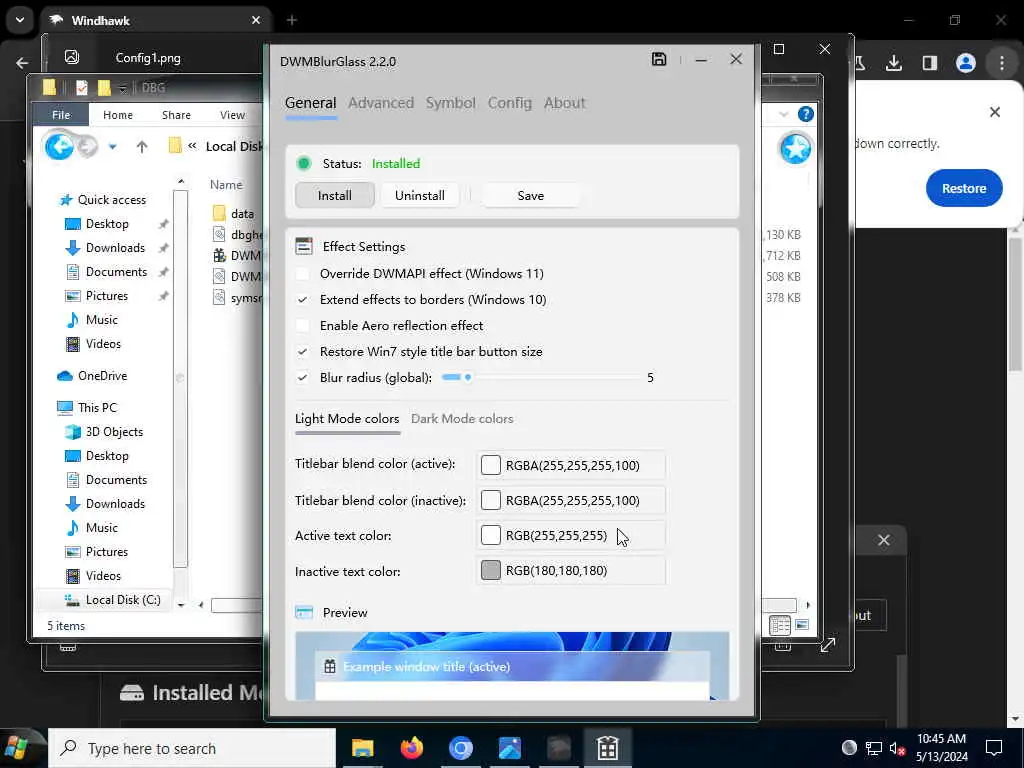
Task: Open File menu in File Explorer
Action: (61, 115)
